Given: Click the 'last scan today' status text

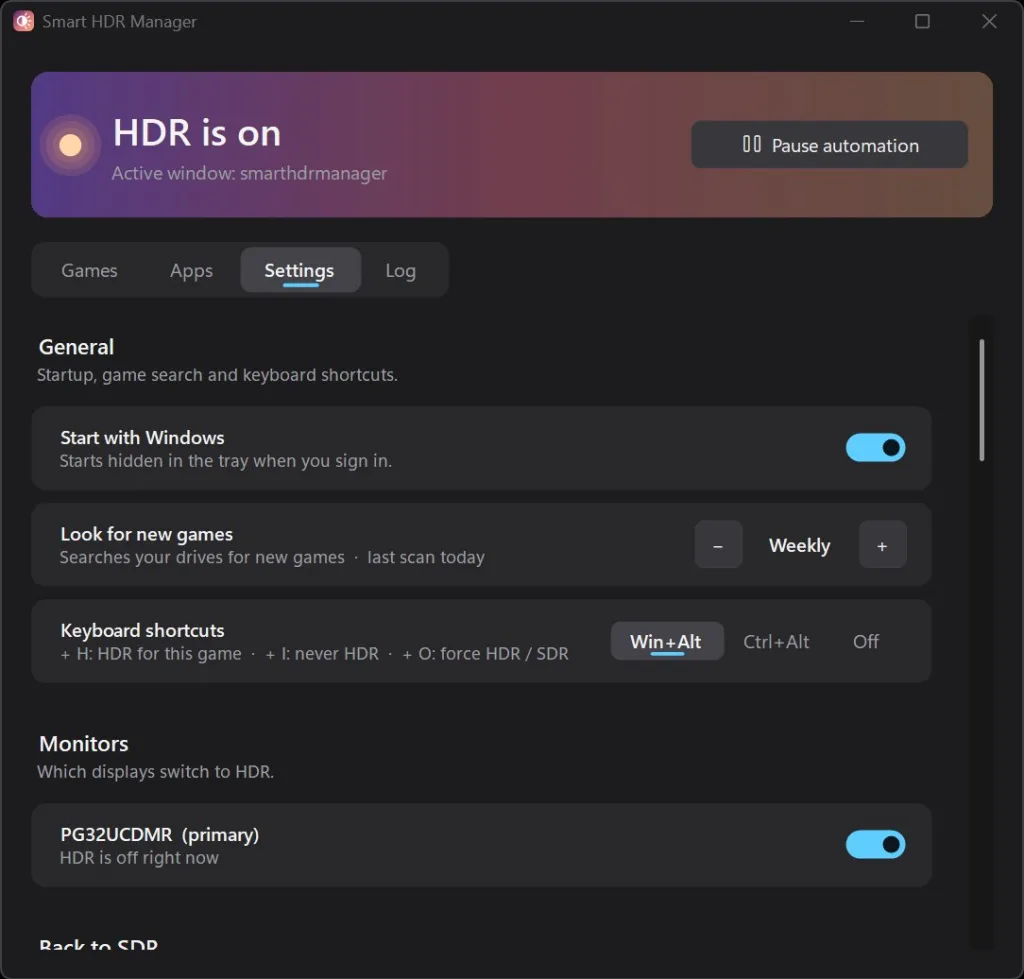Looking at the screenshot, I should click(426, 558).
